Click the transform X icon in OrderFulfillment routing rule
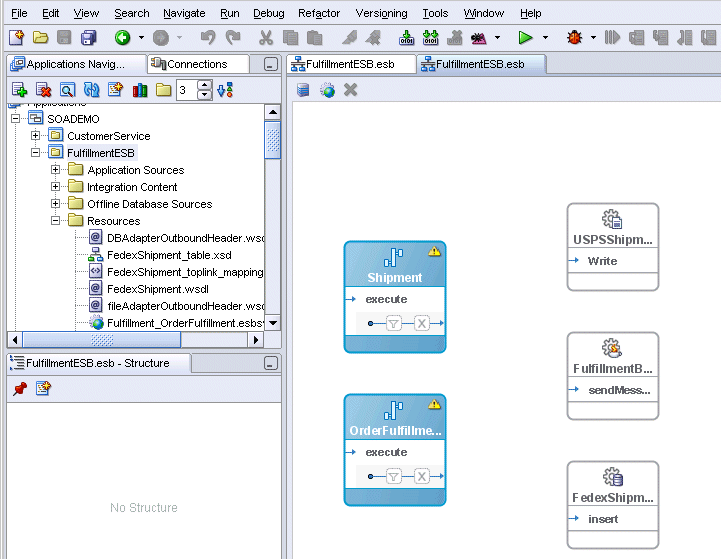 [x=422, y=476]
